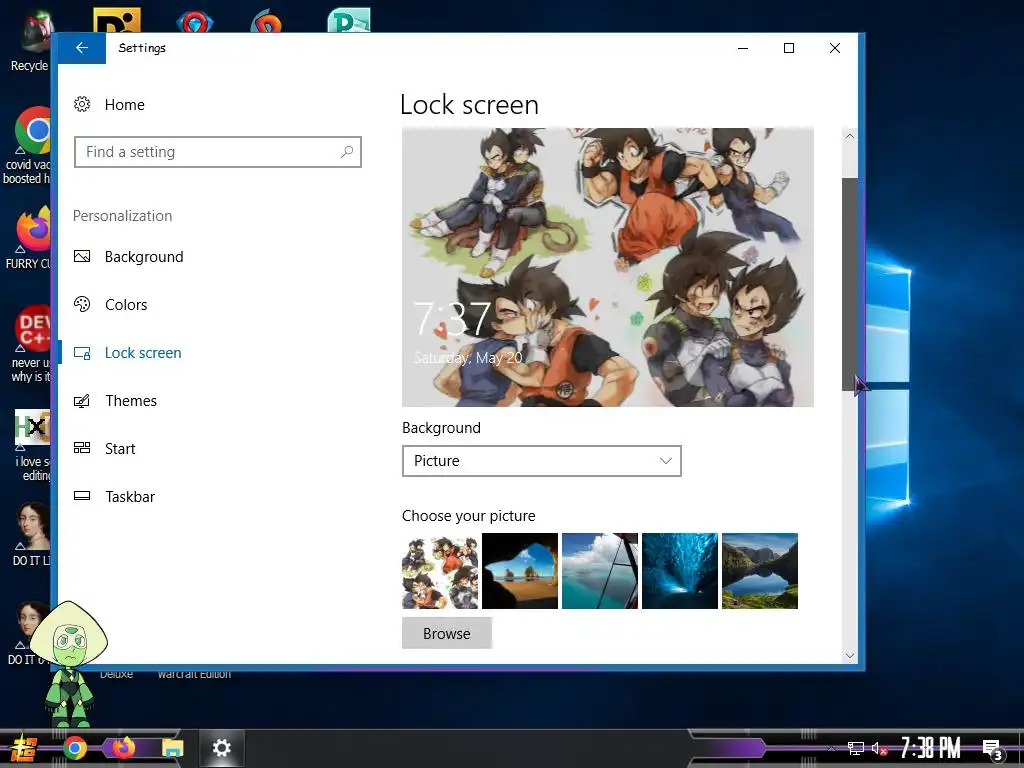Click the taskbar clock 7:38 PM
1024x768 pixels.
(x=931, y=748)
